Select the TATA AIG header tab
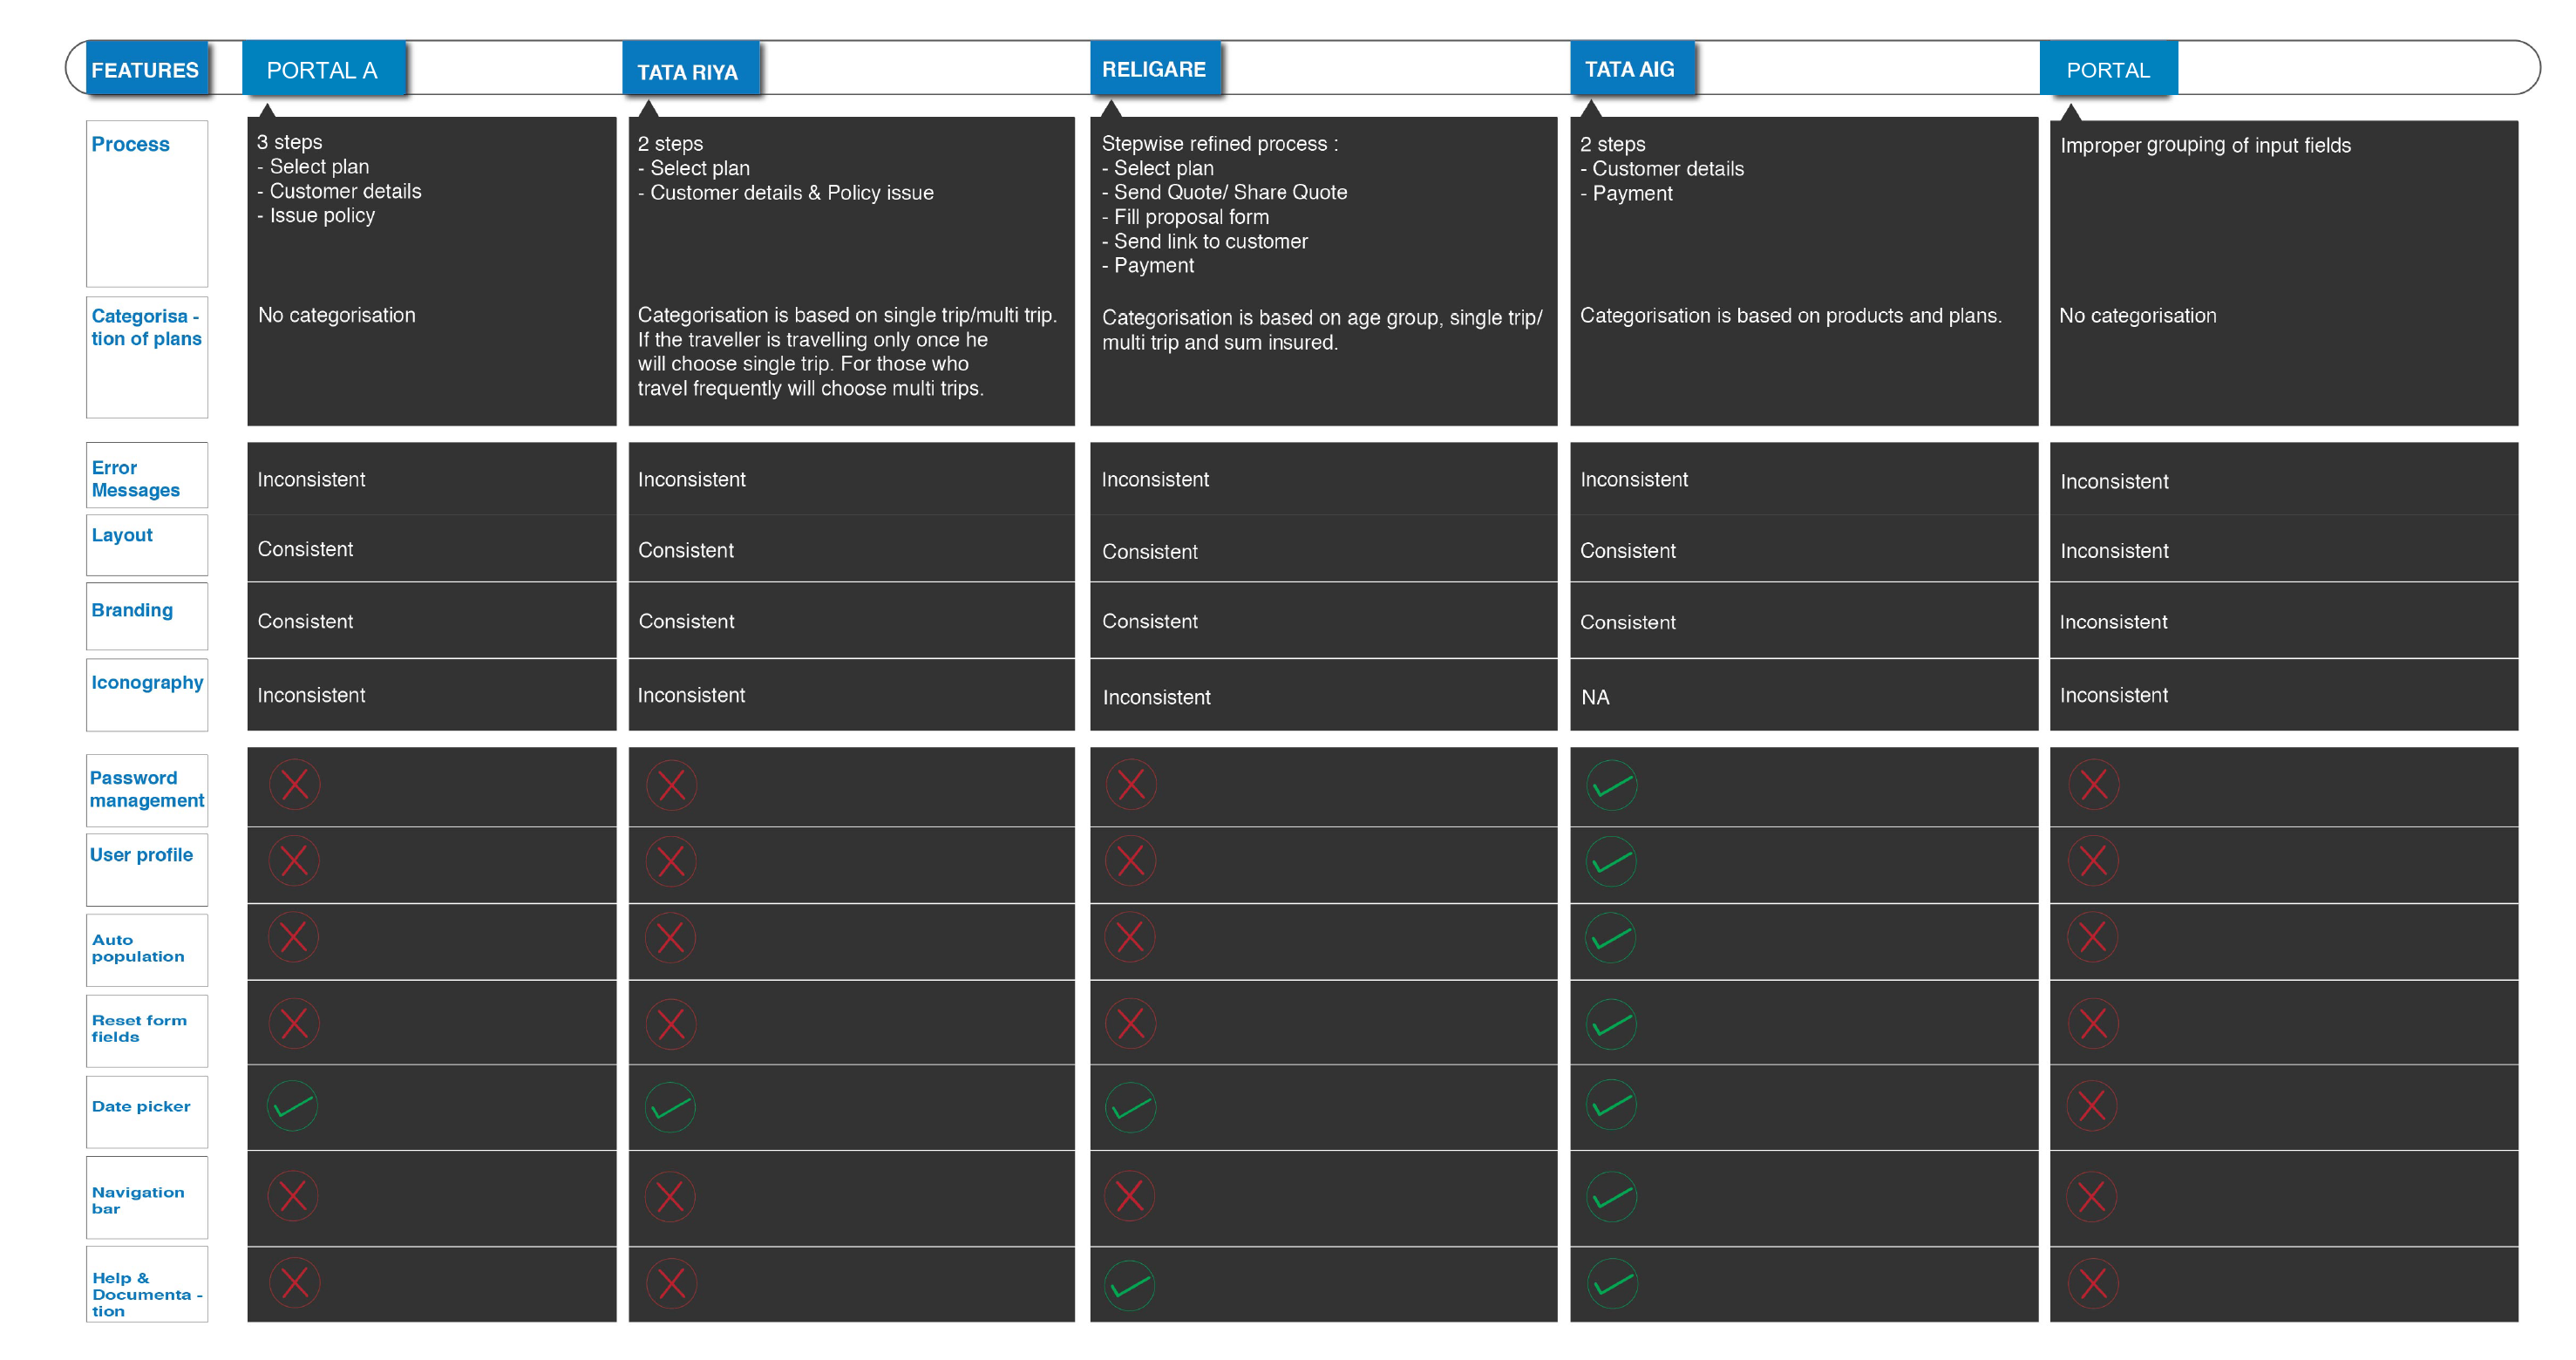Viewport: 2576px width, 1360px height. tap(1632, 69)
